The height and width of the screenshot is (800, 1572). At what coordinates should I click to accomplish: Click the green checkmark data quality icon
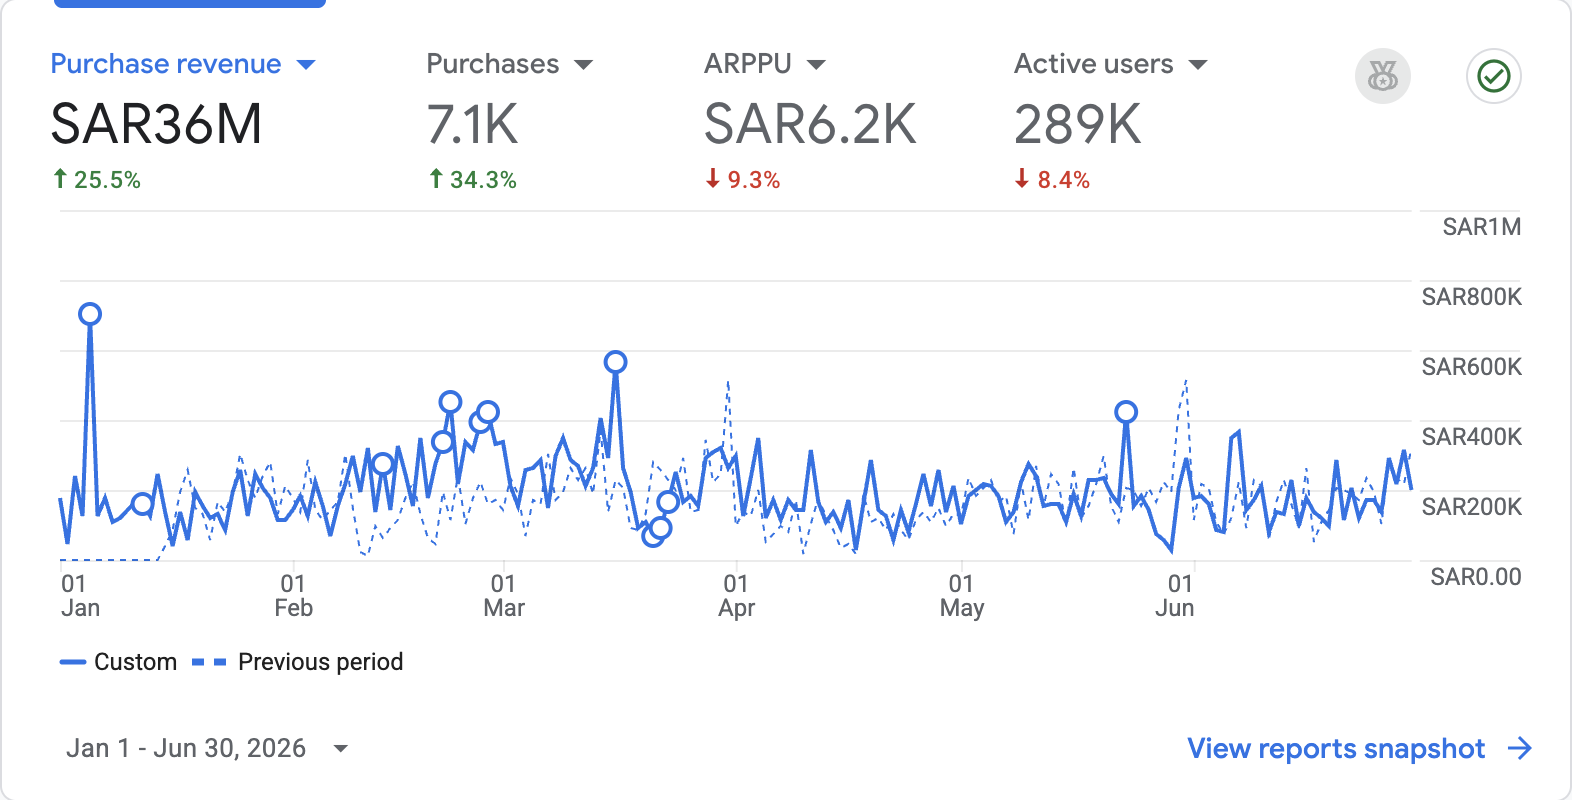point(1494,76)
